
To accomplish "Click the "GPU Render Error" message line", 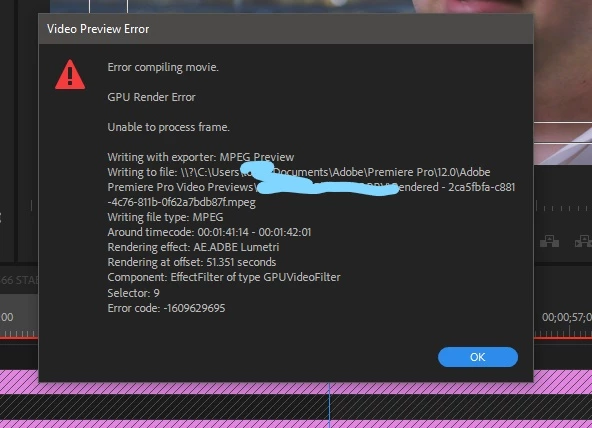I will [151, 97].
